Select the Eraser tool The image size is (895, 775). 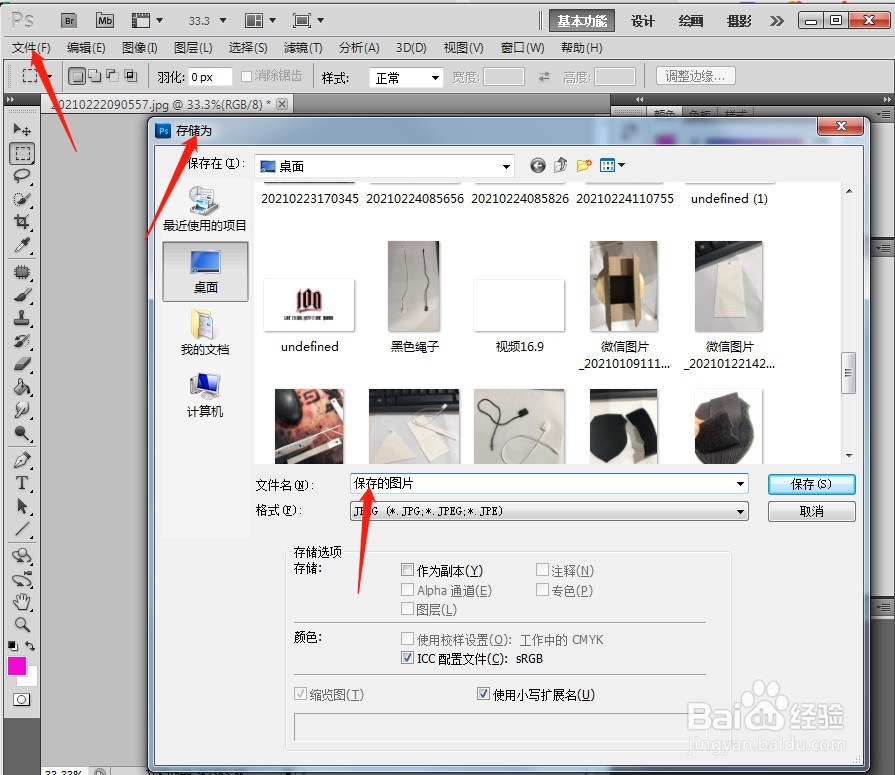pyautogui.click(x=22, y=362)
